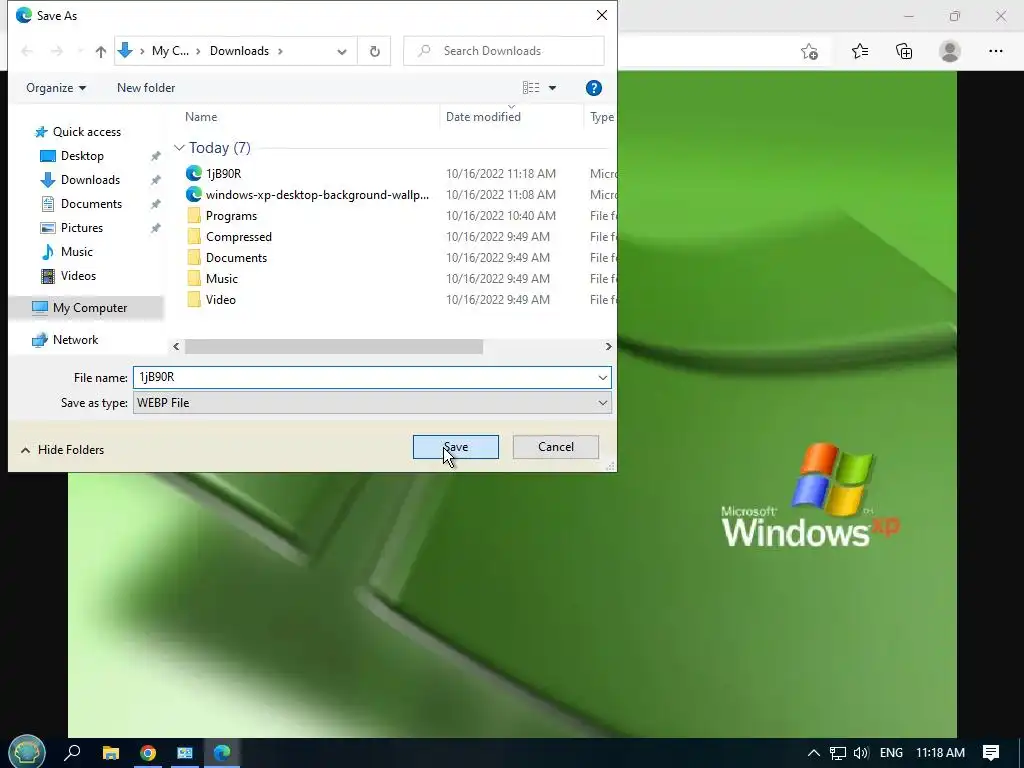The image size is (1024, 768).
Task: Open Edge profile avatar
Action: pos(950,51)
